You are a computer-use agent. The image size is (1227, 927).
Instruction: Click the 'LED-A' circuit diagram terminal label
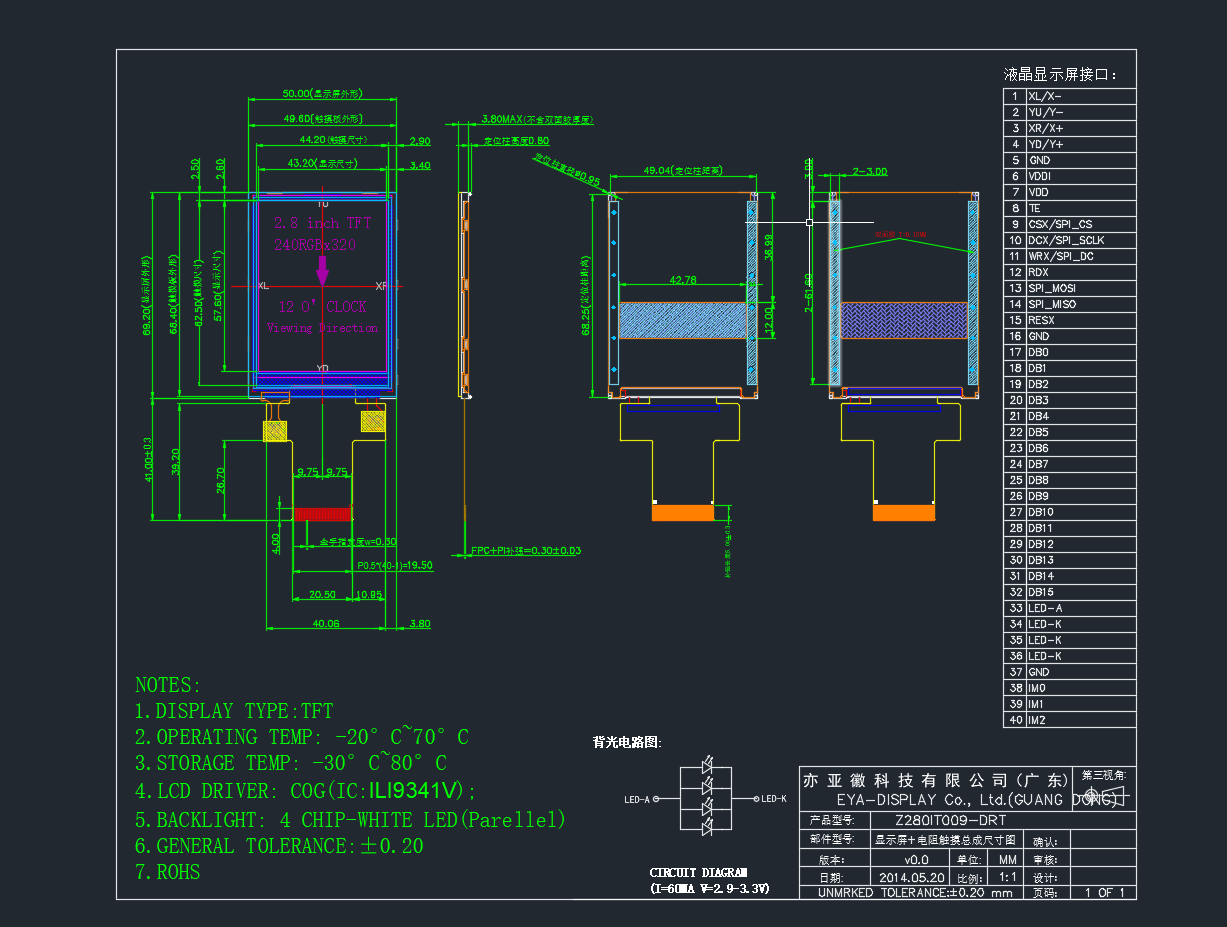(x=637, y=799)
